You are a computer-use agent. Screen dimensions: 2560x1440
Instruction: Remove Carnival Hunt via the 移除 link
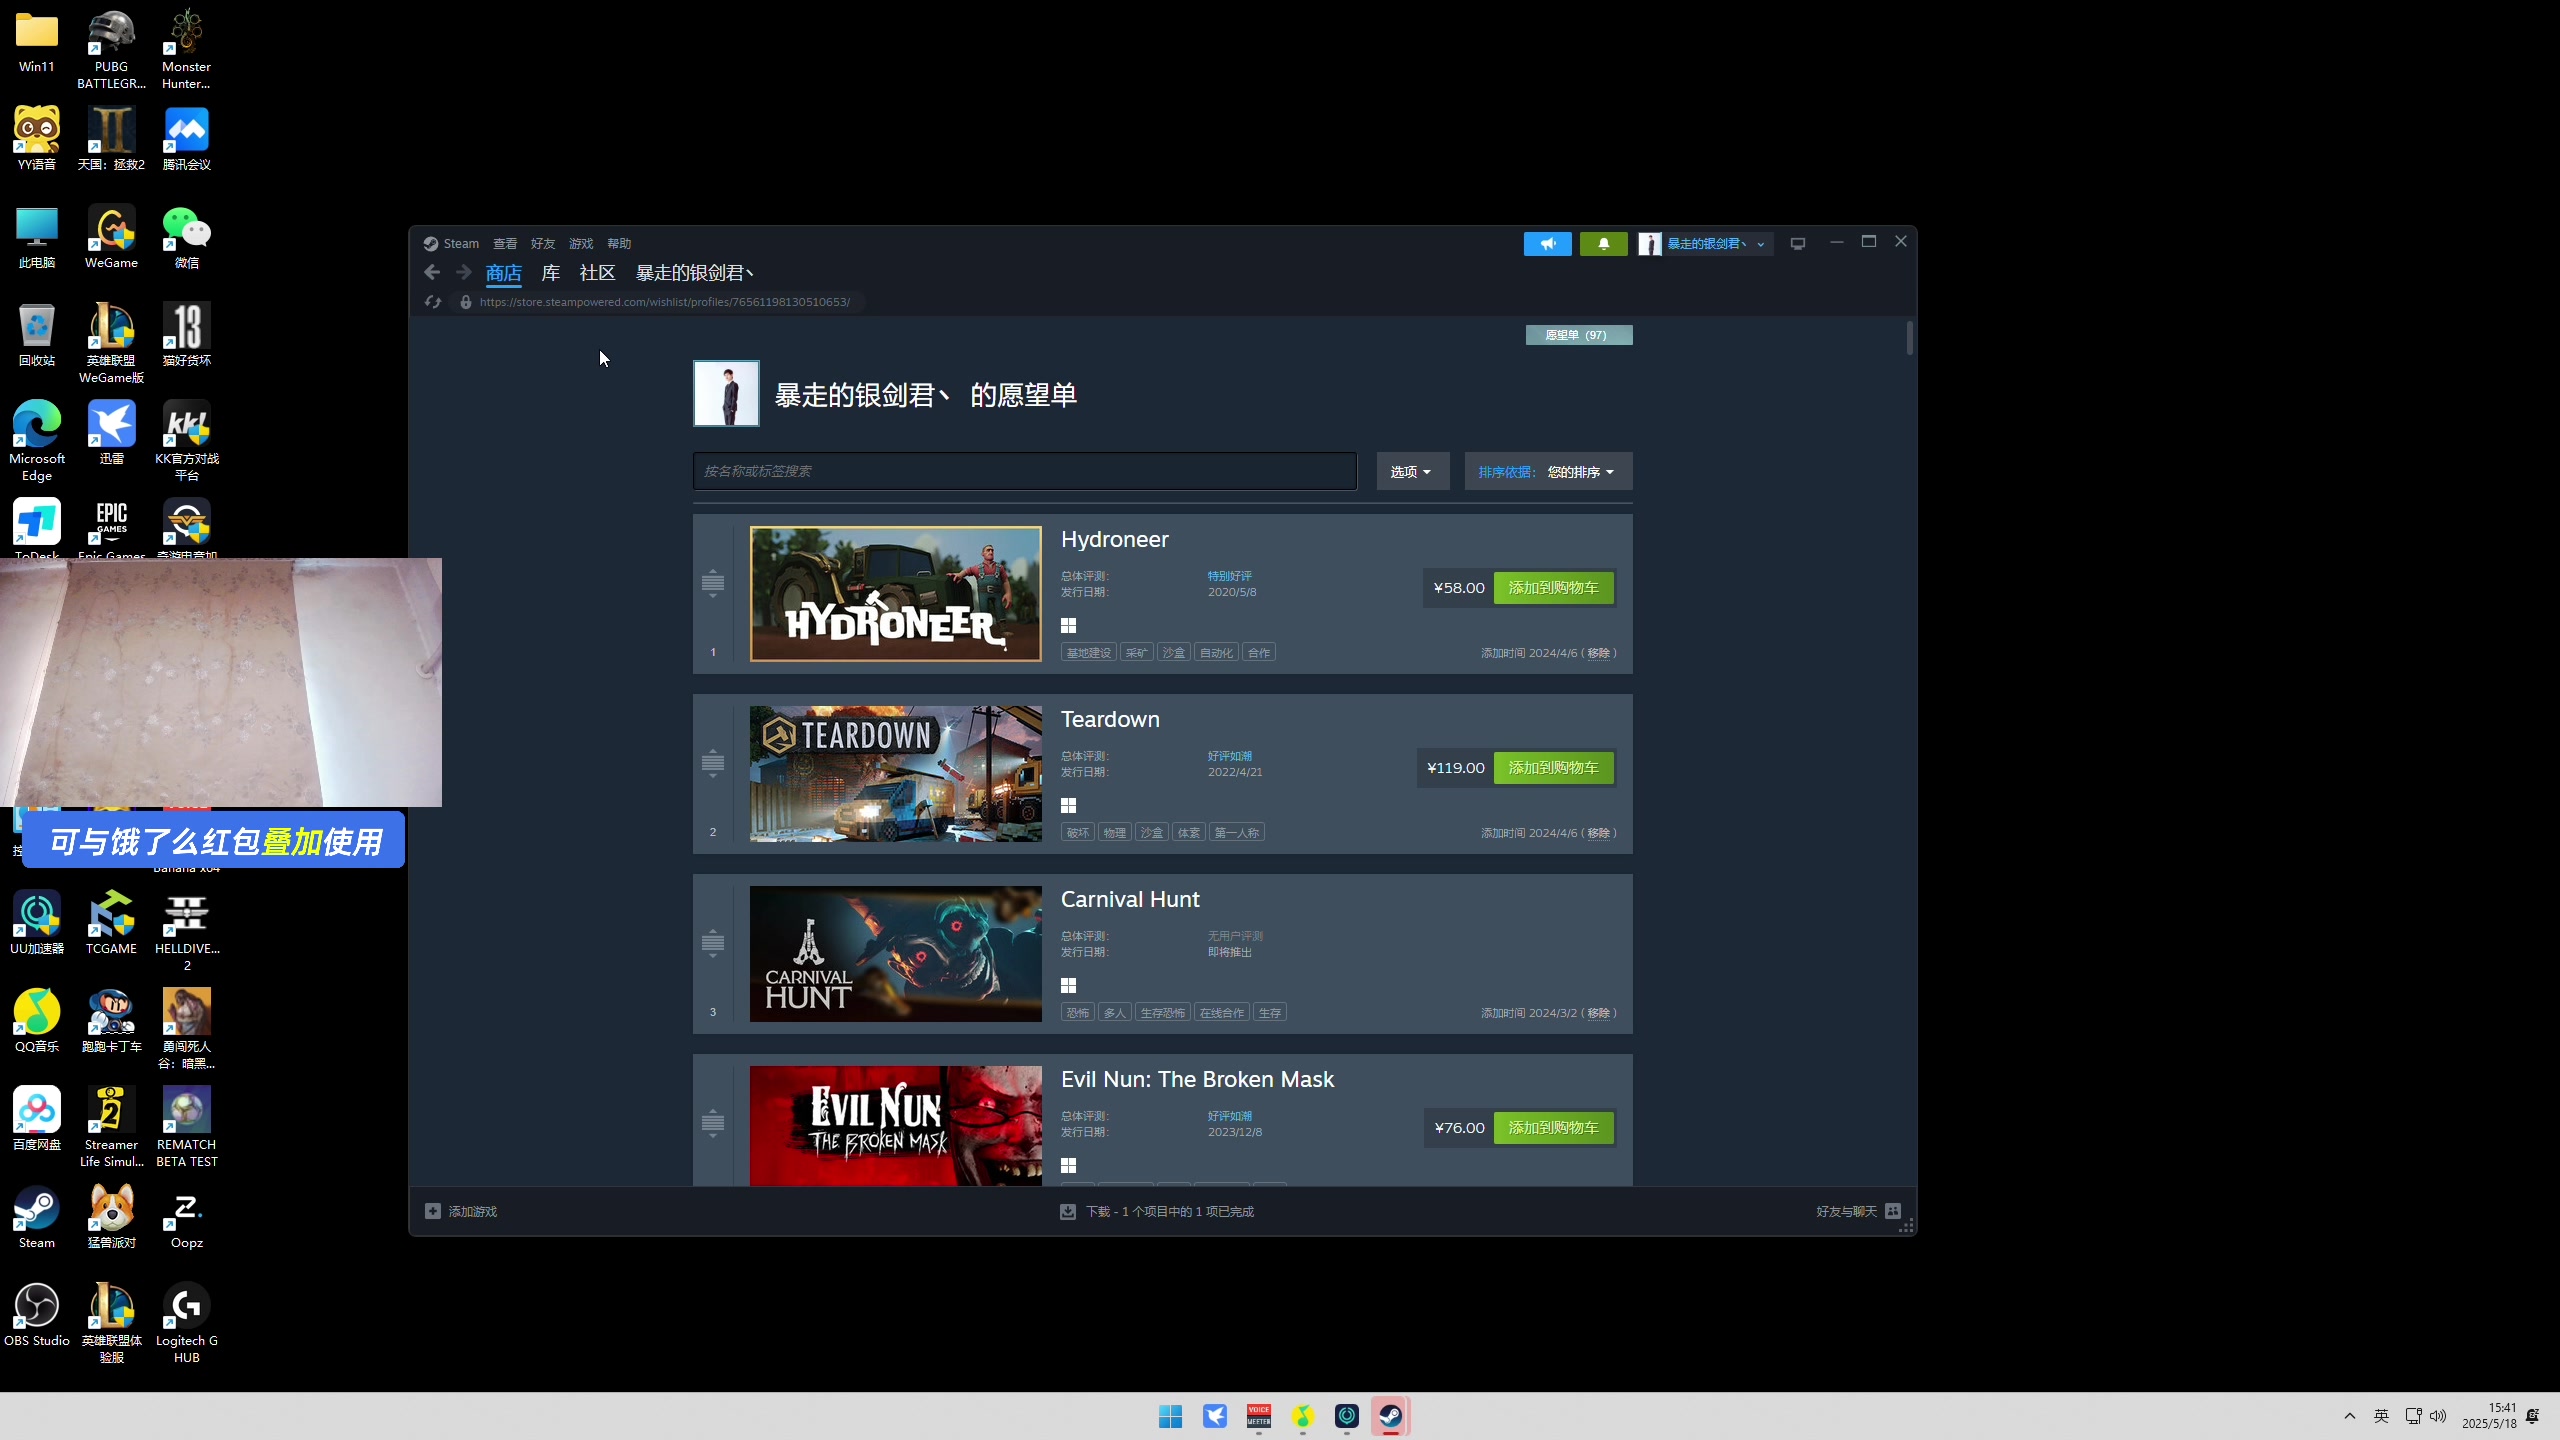tap(1598, 1013)
